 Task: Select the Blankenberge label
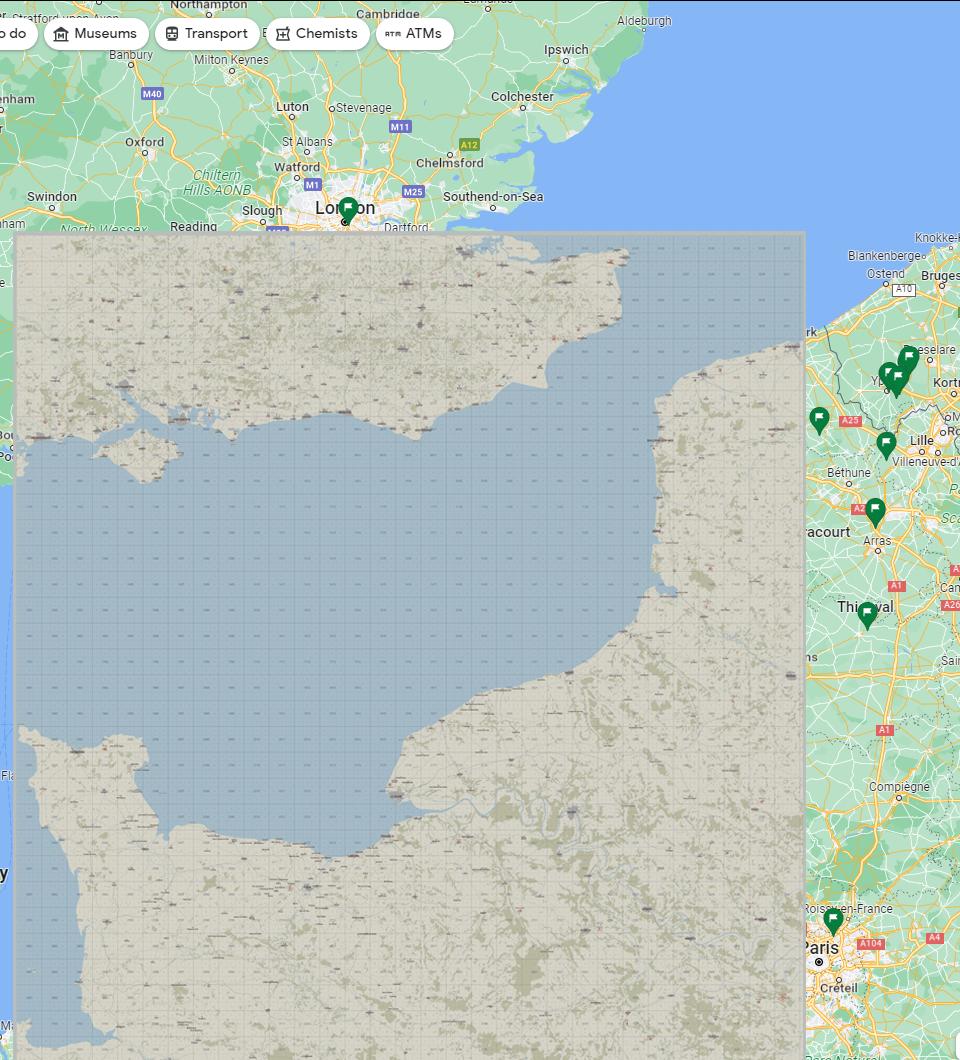(884, 256)
